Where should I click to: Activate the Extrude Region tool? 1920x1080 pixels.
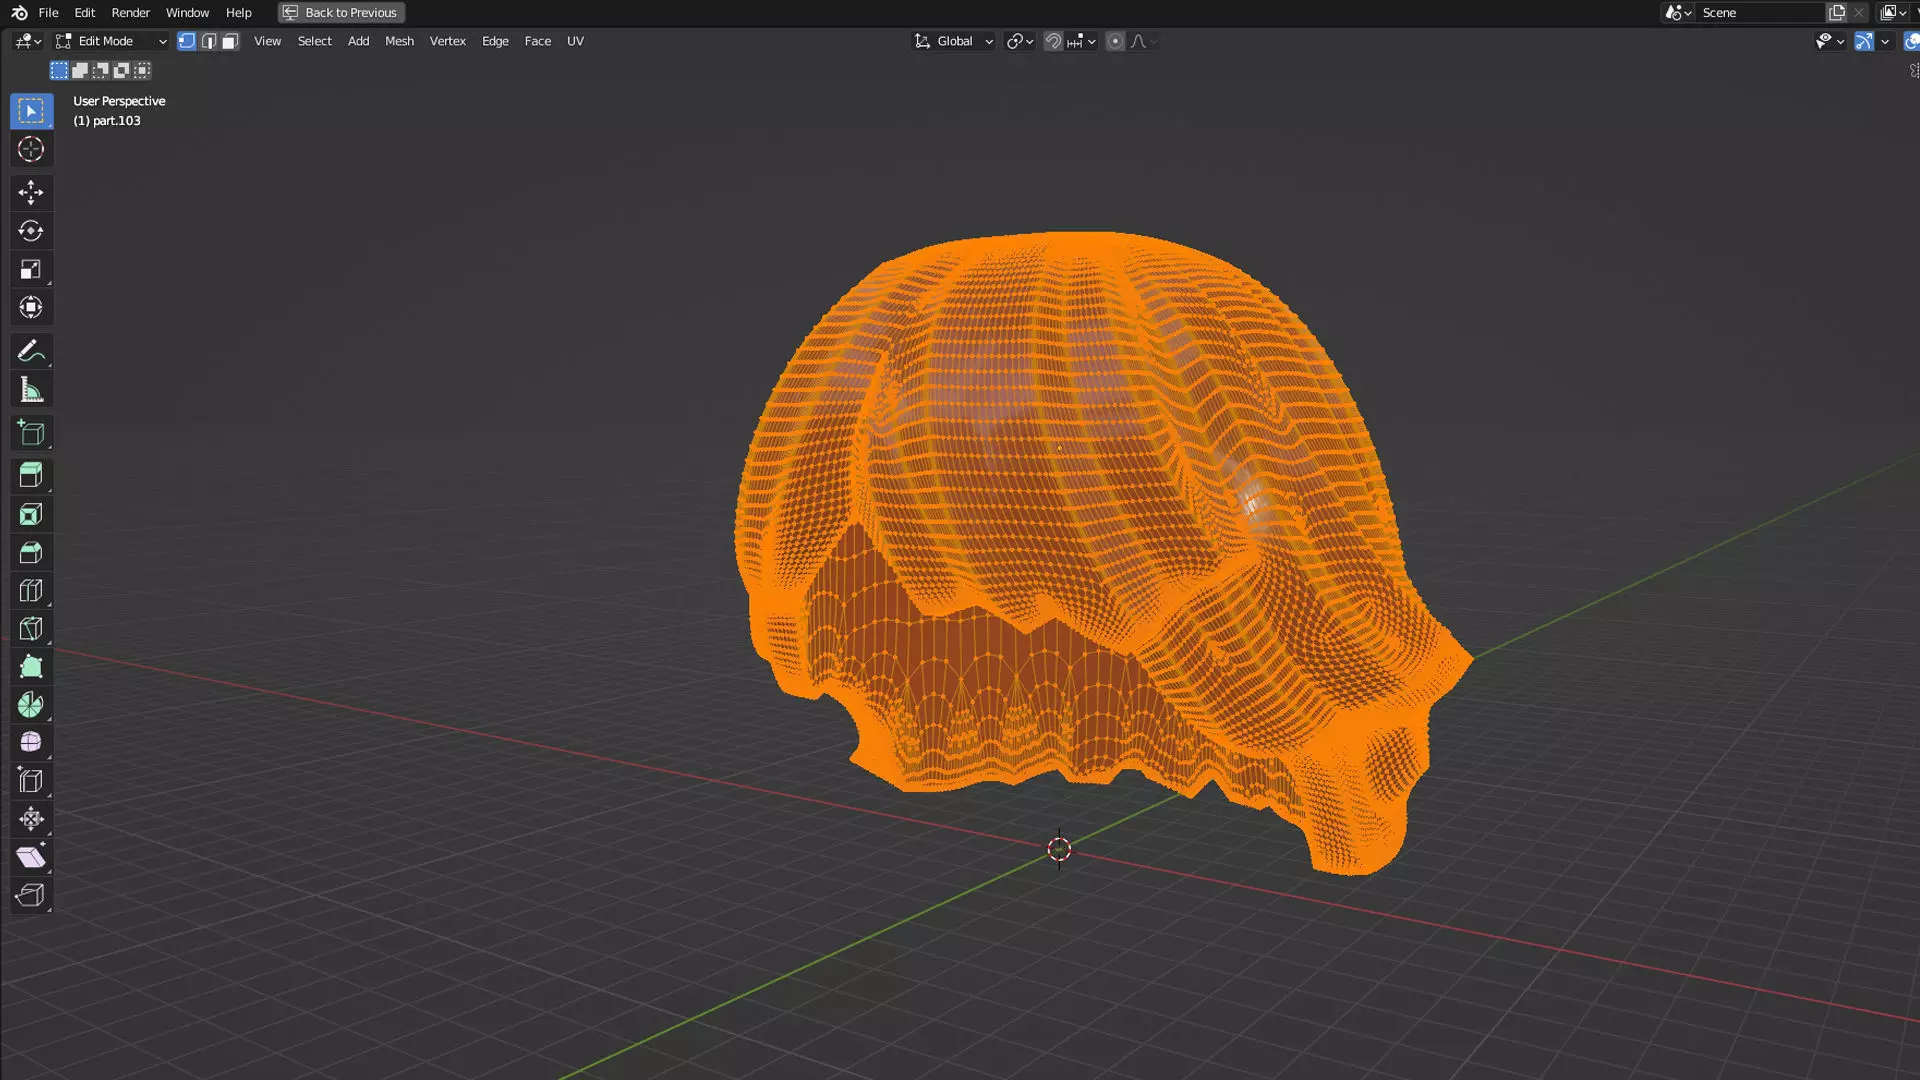[x=30, y=475]
